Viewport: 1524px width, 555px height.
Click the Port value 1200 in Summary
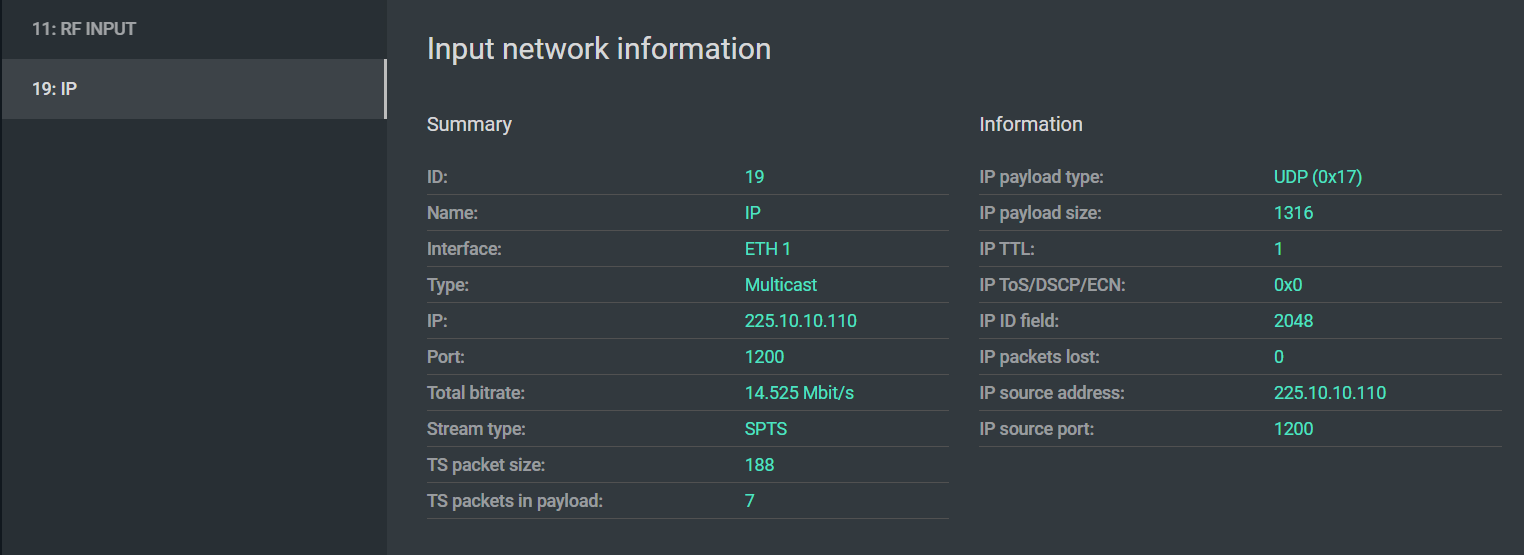coord(764,357)
